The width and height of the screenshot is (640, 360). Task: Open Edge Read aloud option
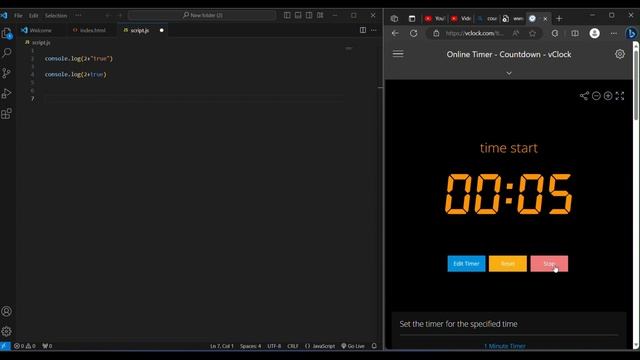516,33
